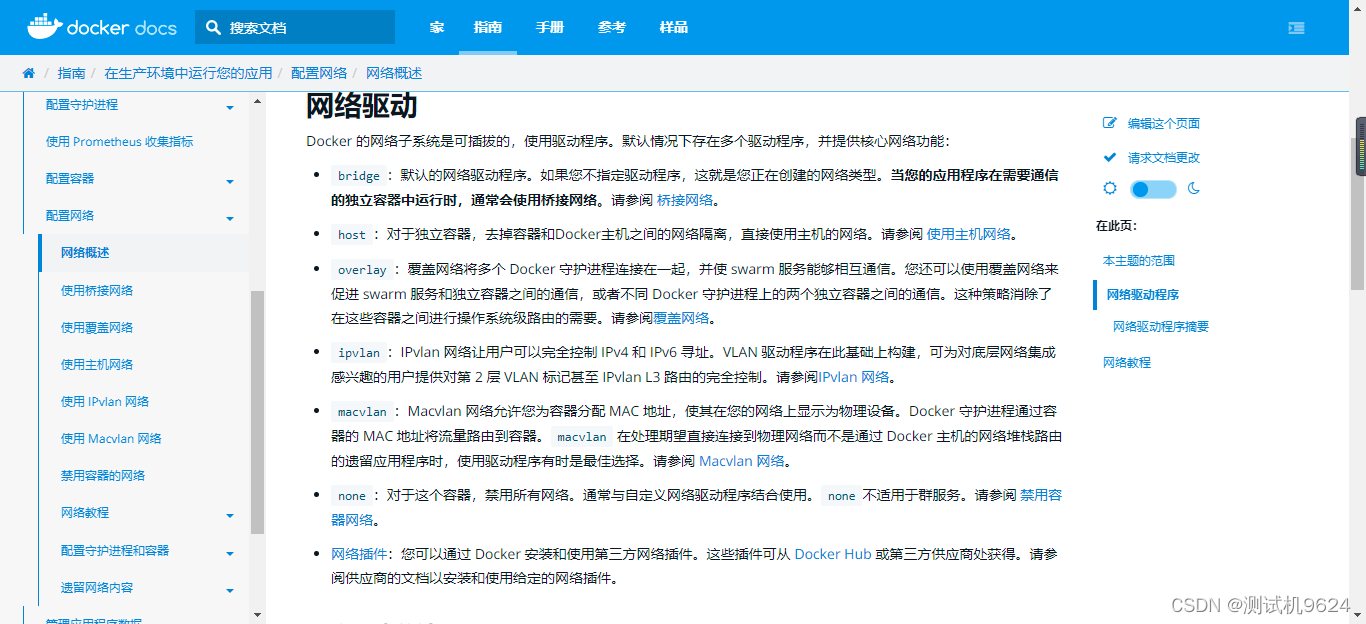Open the 样品 top navigation tab
The width and height of the screenshot is (1366, 624).
click(674, 27)
